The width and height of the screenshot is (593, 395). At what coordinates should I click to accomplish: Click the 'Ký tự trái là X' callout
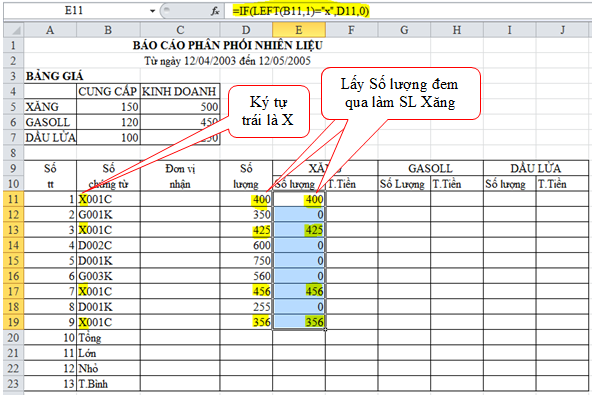pos(269,111)
